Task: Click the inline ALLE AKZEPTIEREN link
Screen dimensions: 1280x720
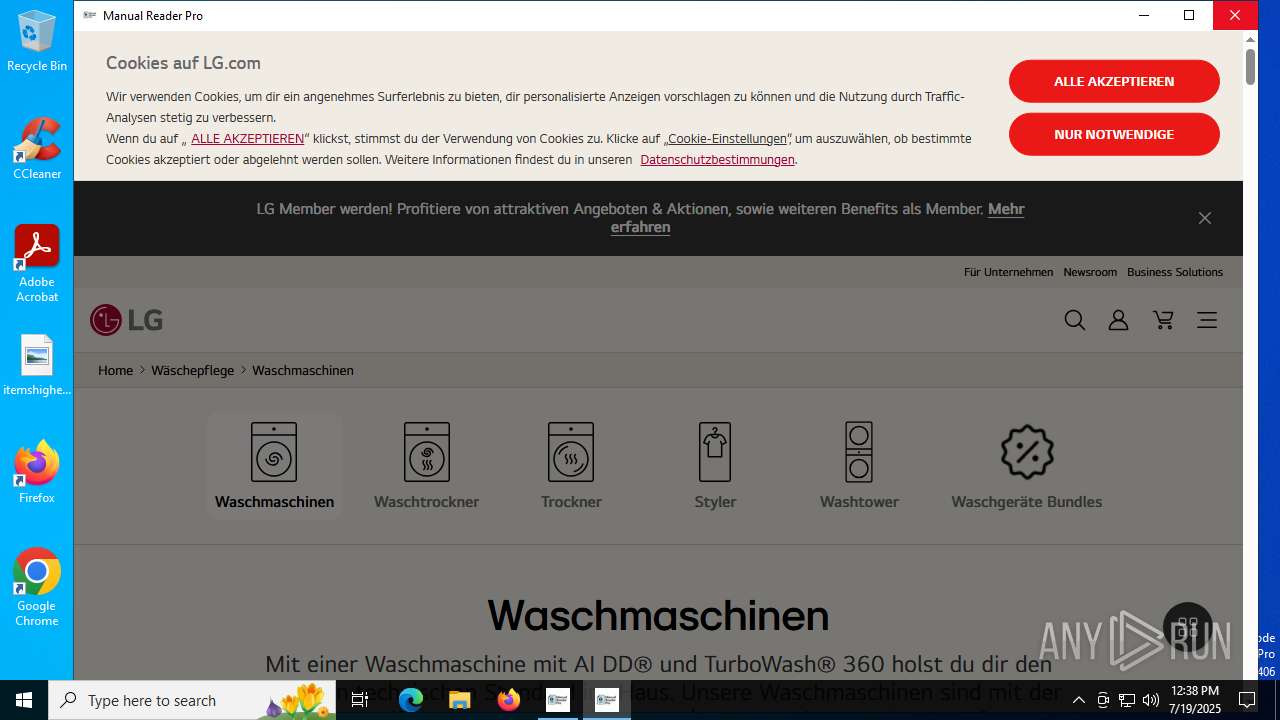Action: tap(247, 139)
